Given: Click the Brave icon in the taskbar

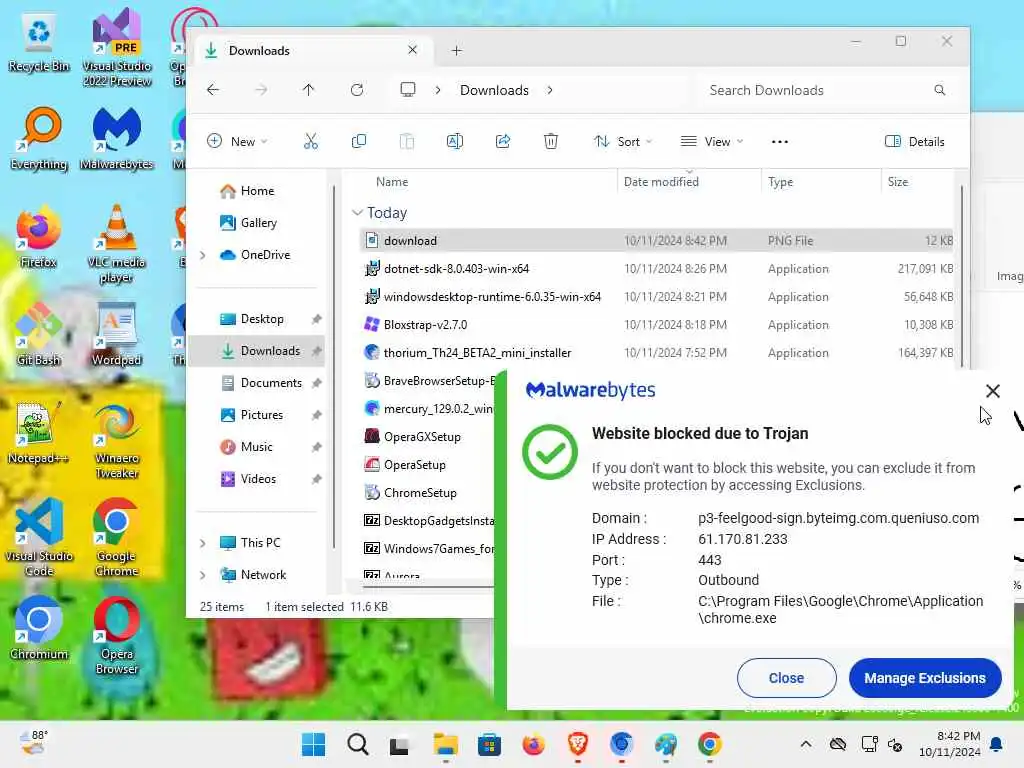Looking at the screenshot, I should tap(577, 744).
